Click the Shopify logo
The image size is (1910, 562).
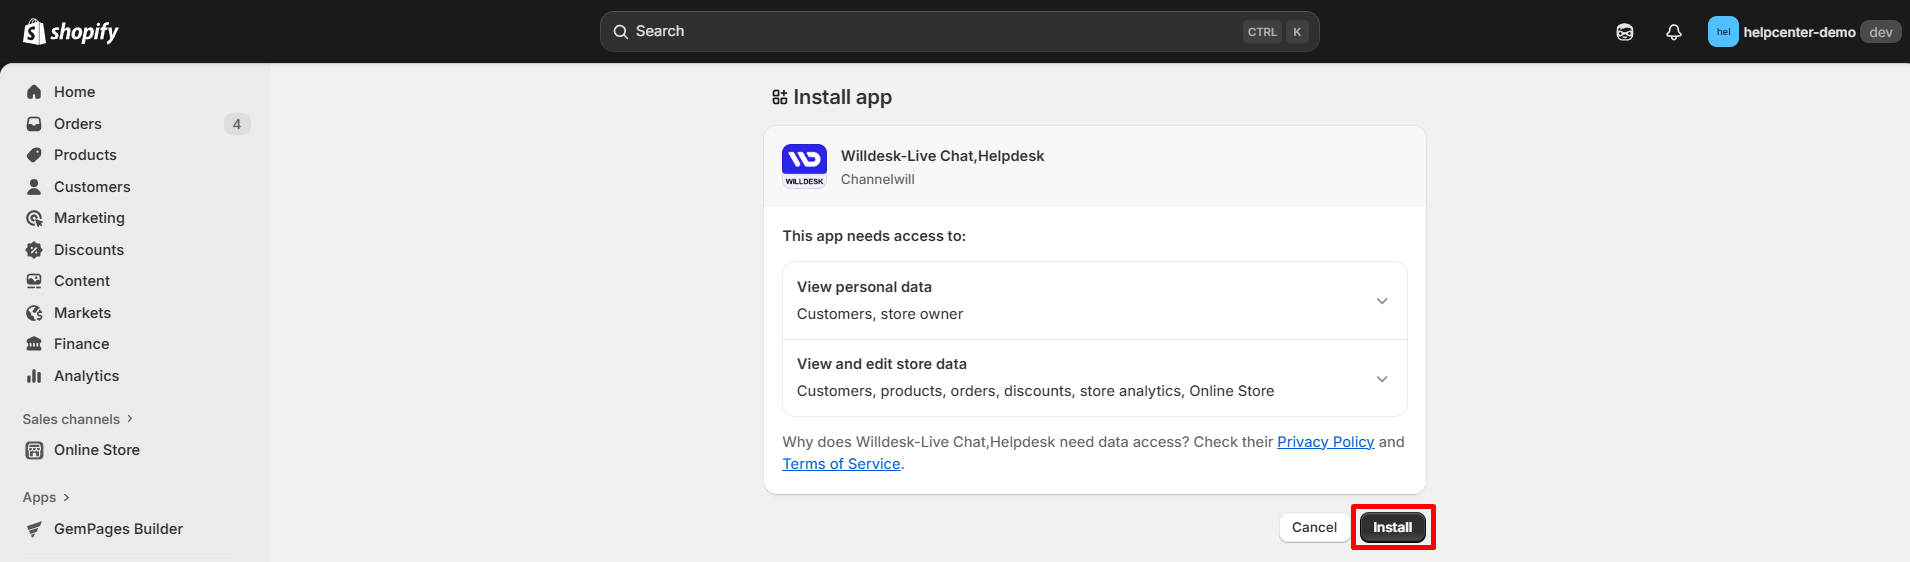(x=70, y=32)
